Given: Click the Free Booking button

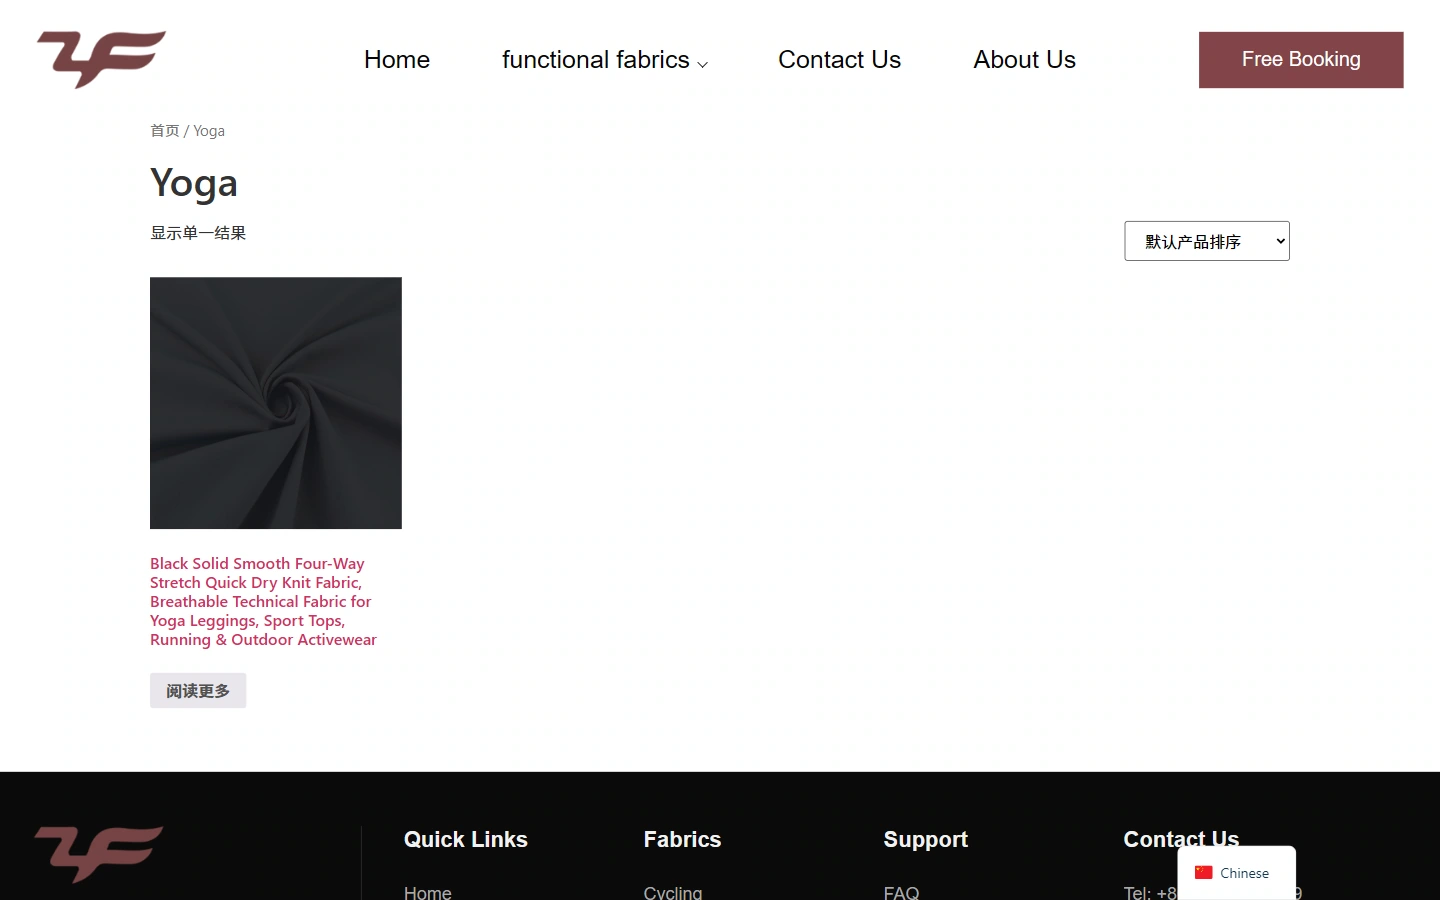Looking at the screenshot, I should point(1301,60).
